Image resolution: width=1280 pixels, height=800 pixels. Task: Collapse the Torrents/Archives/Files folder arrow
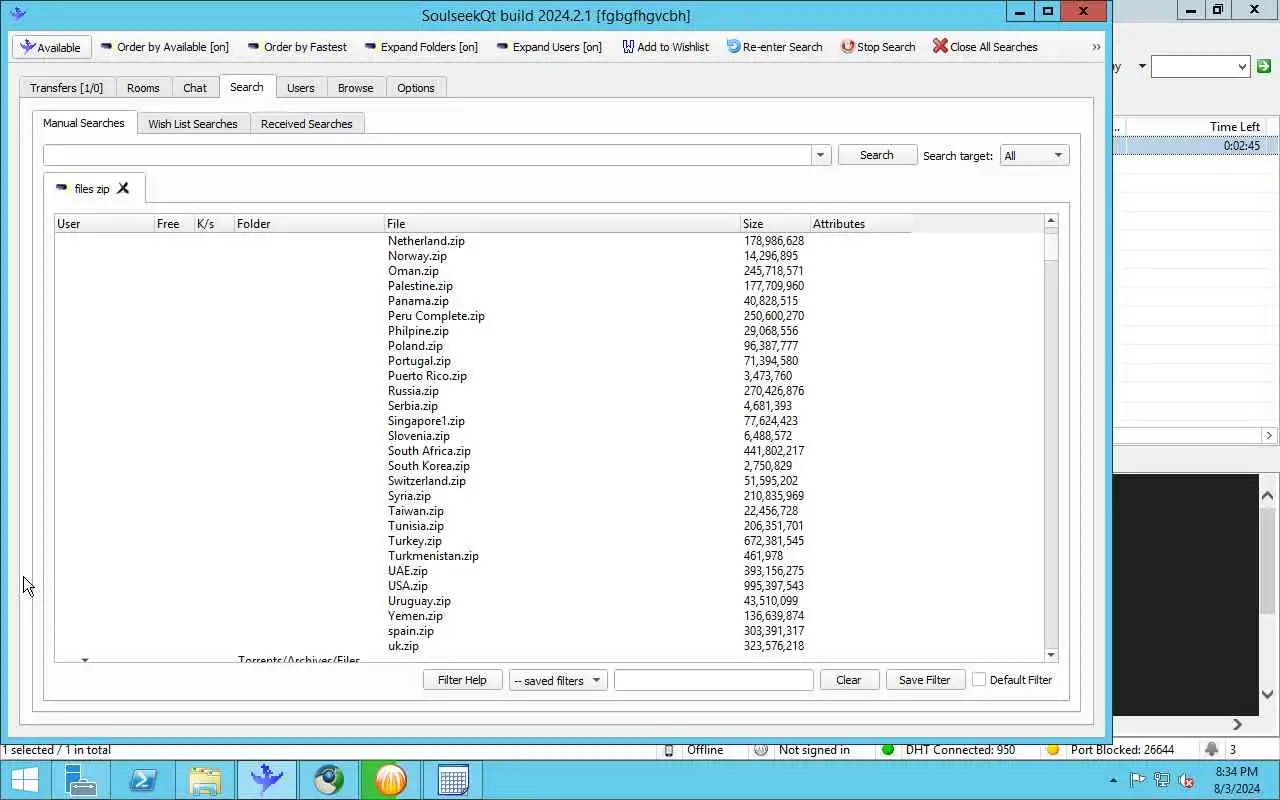point(85,660)
